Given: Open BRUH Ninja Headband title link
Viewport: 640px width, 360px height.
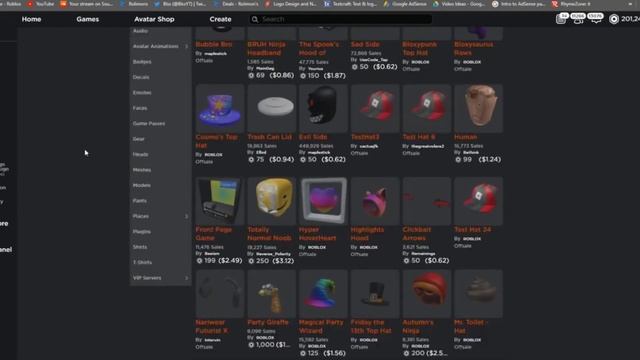Looking at the screenshot, I should 267,48.
